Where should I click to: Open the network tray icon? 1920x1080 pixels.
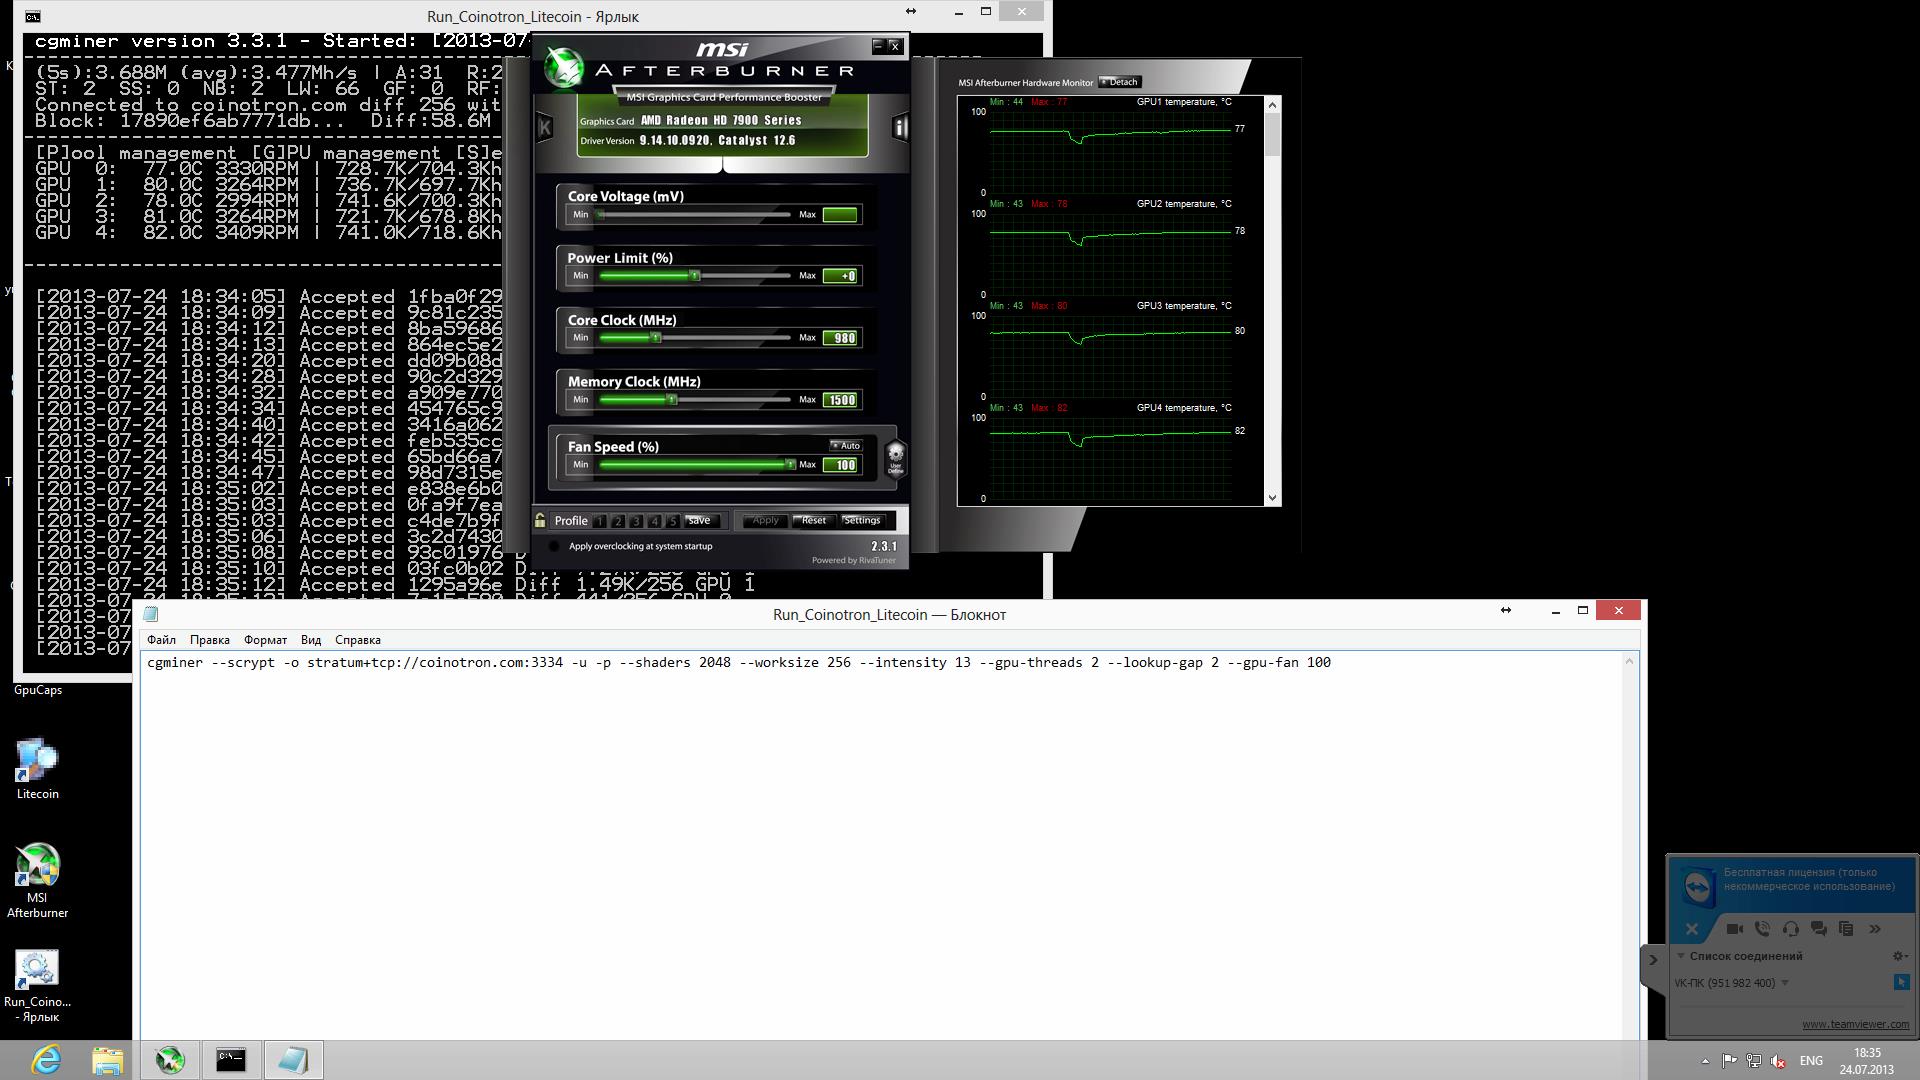(1754, 1061)
